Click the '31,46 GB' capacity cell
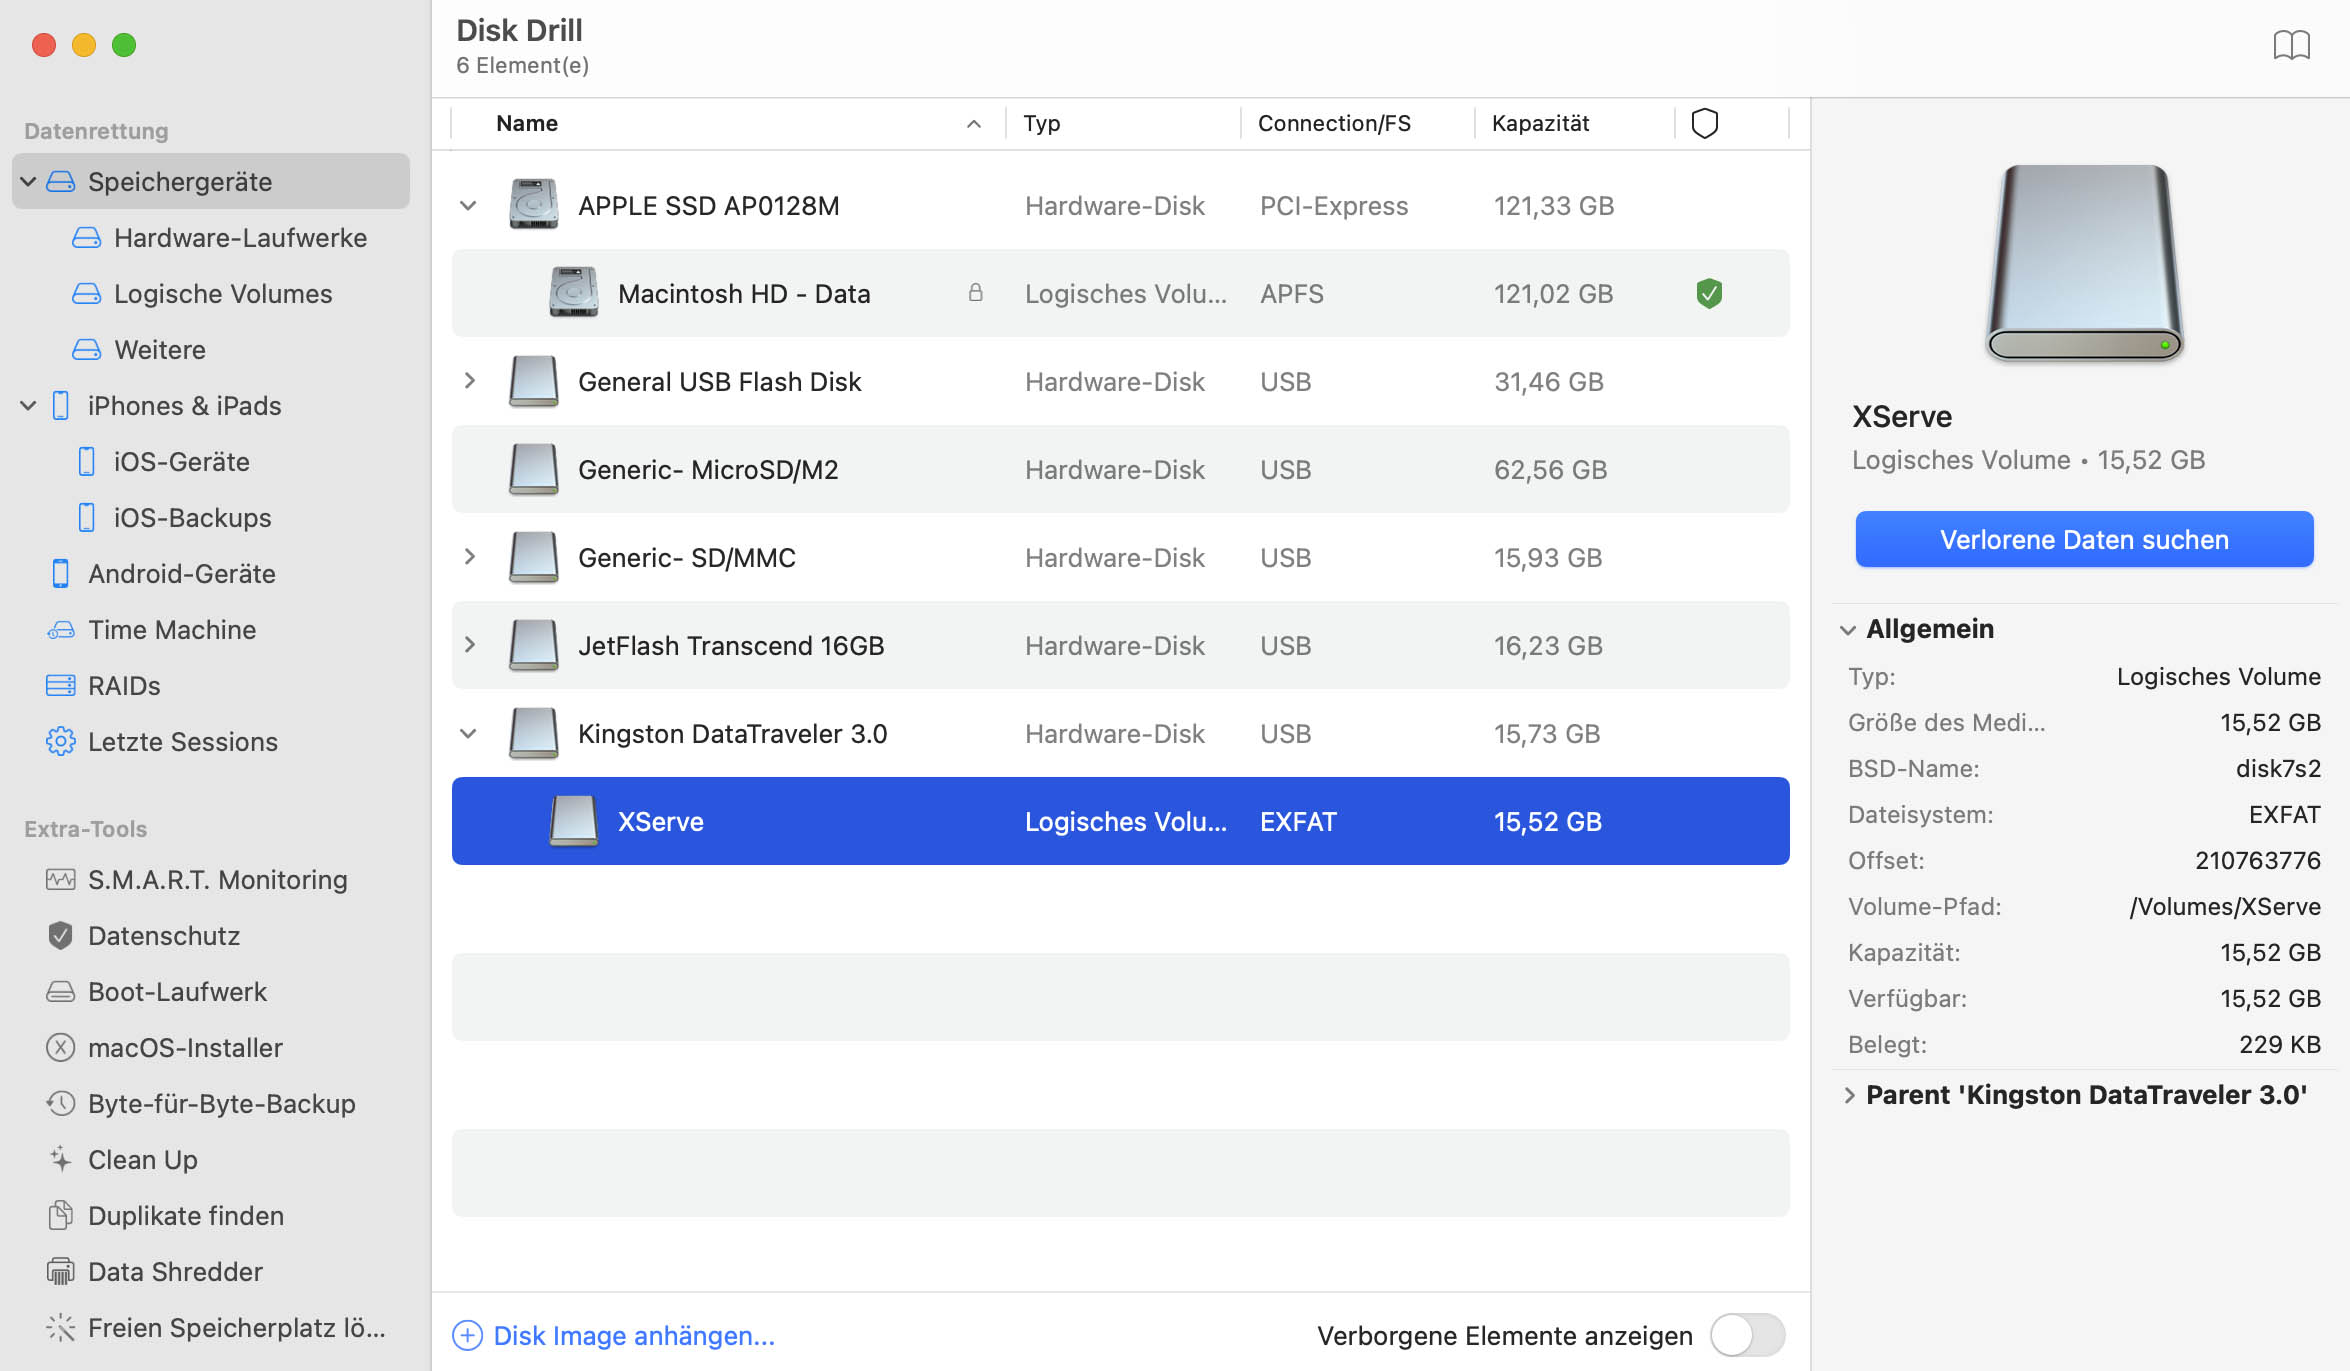Viewport: 2350px width, 1371px height. click(1549, 381)
